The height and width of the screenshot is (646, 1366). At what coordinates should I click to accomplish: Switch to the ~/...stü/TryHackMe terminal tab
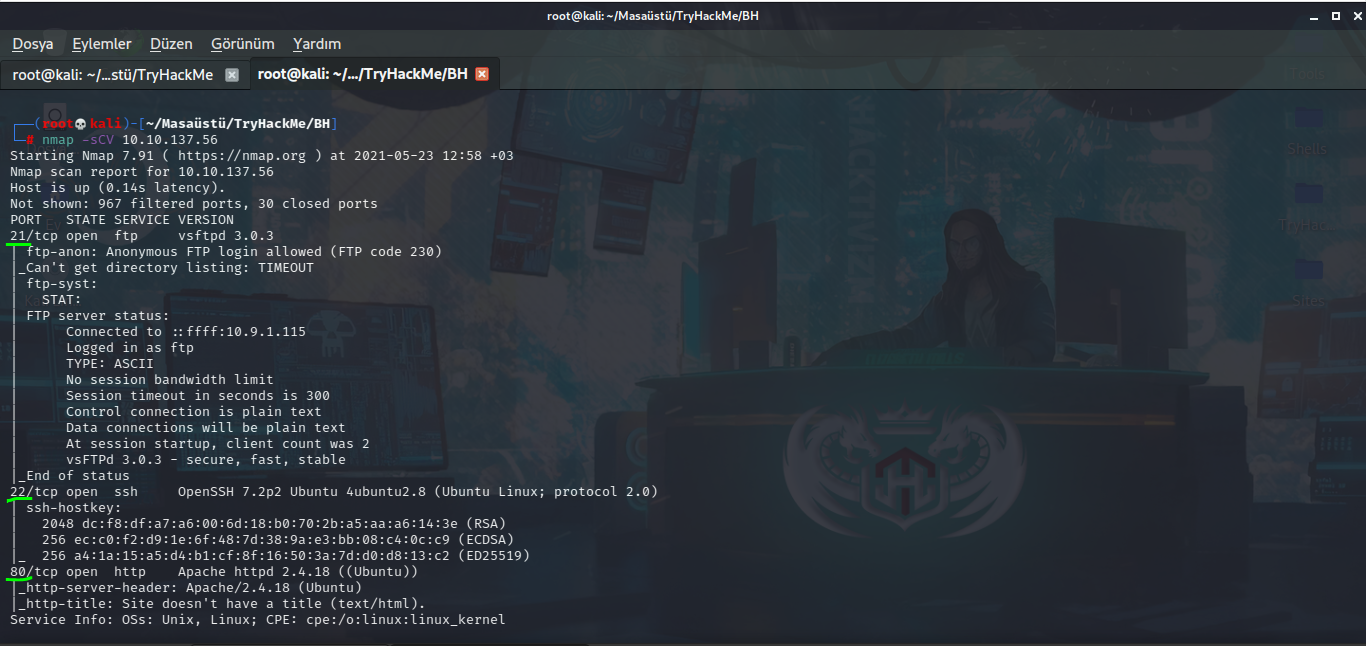click(x=112, y=75)
